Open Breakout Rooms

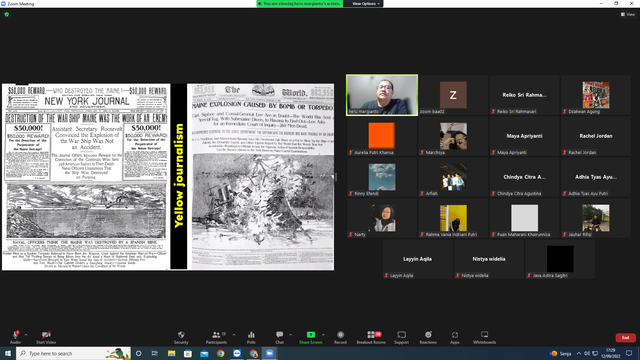pyautogui.click(x=371, y=337)
